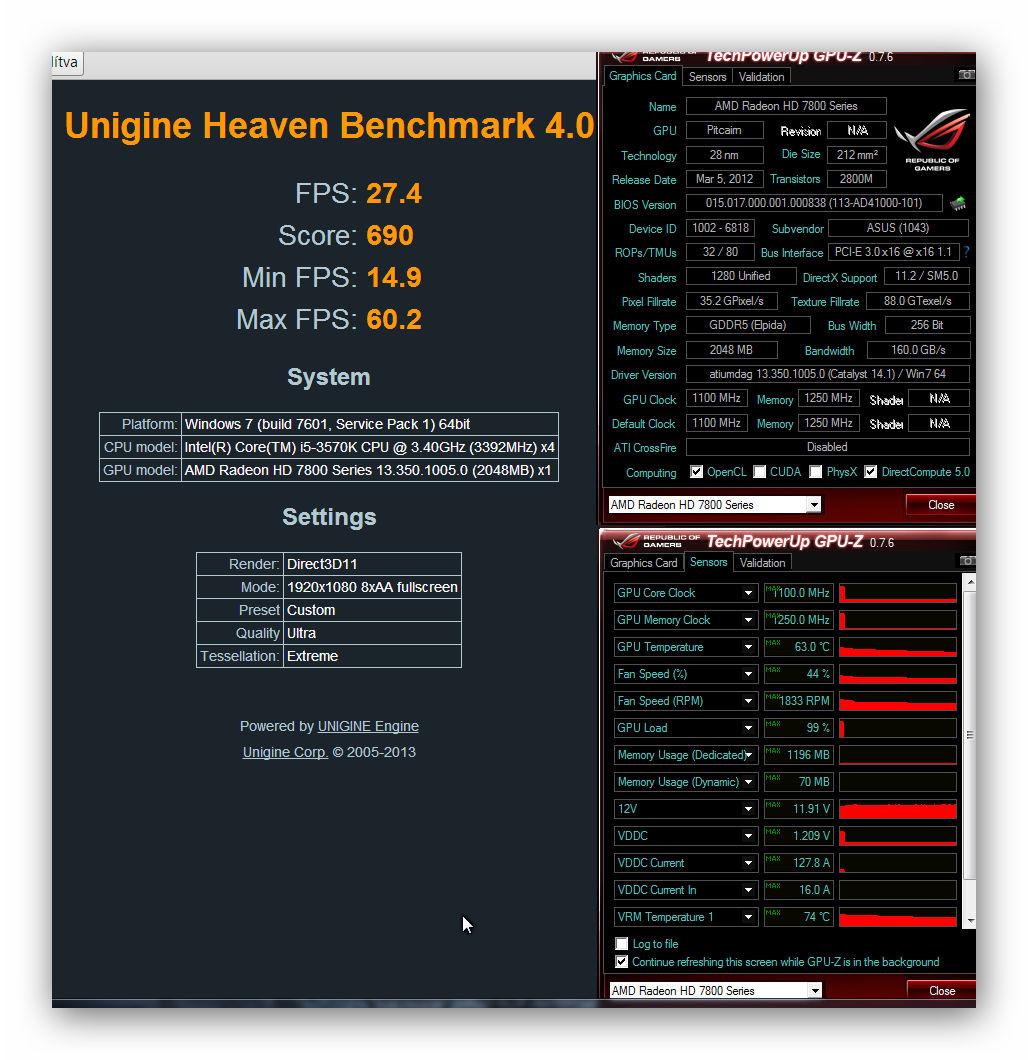Open the Fan Speed (RPM) sensor dropdown

[x=748, y=701]
